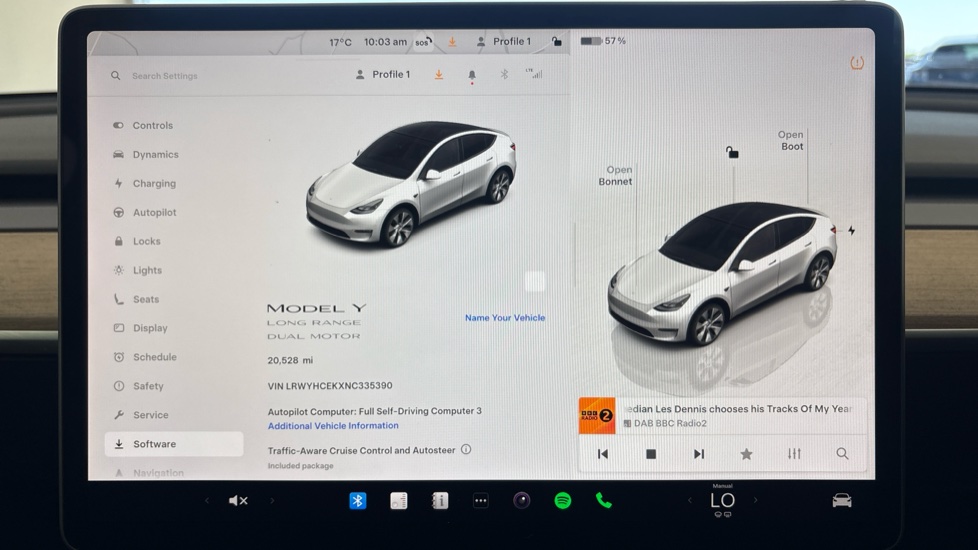The width and height of the screenshot is (978, 550).
Task: Lower volume with left arrow by speaker
Action: click(207, 500)
